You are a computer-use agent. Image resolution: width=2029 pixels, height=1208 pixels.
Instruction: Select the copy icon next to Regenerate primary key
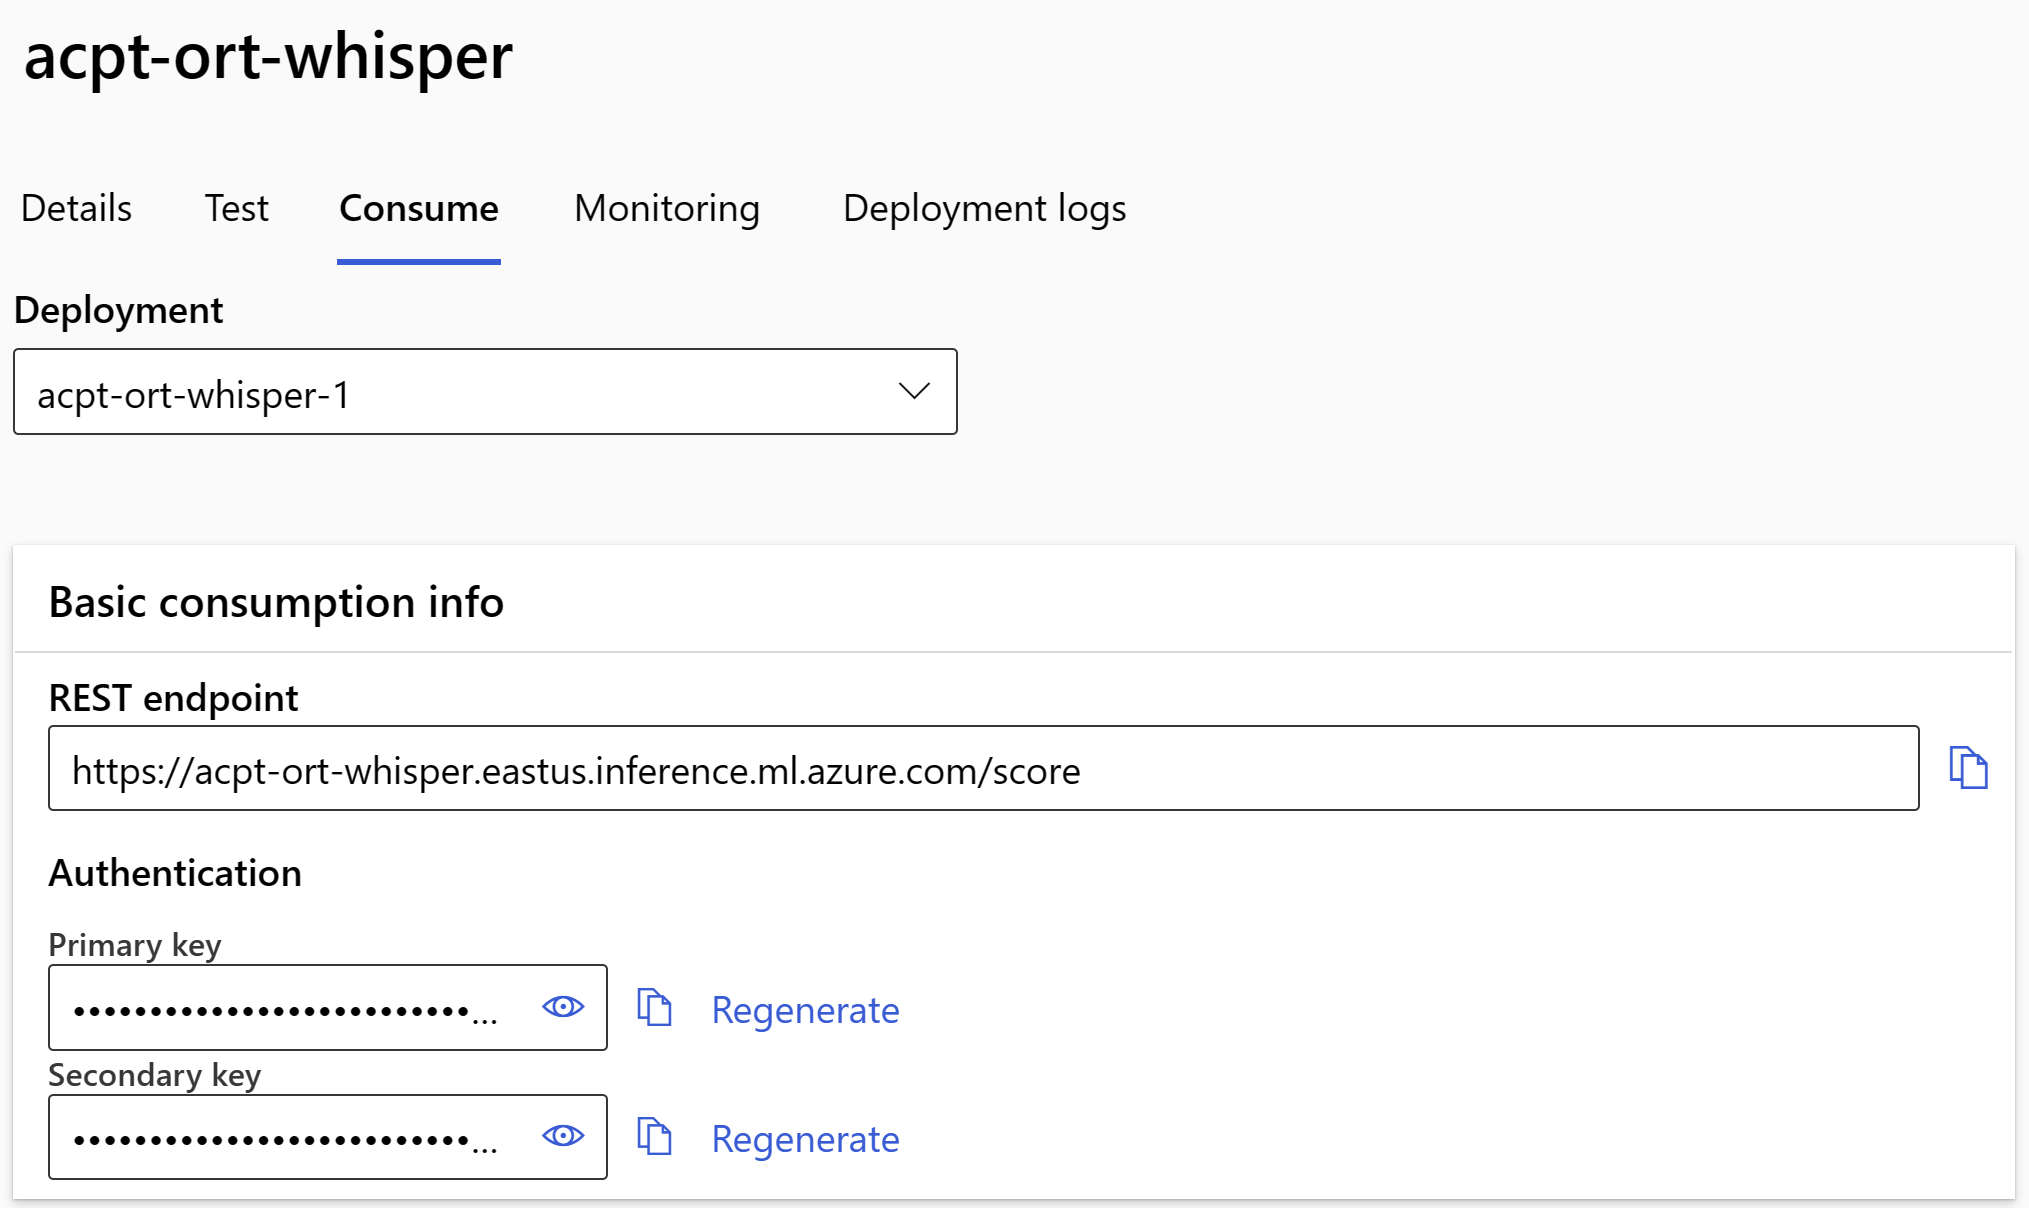(656, 1008)
